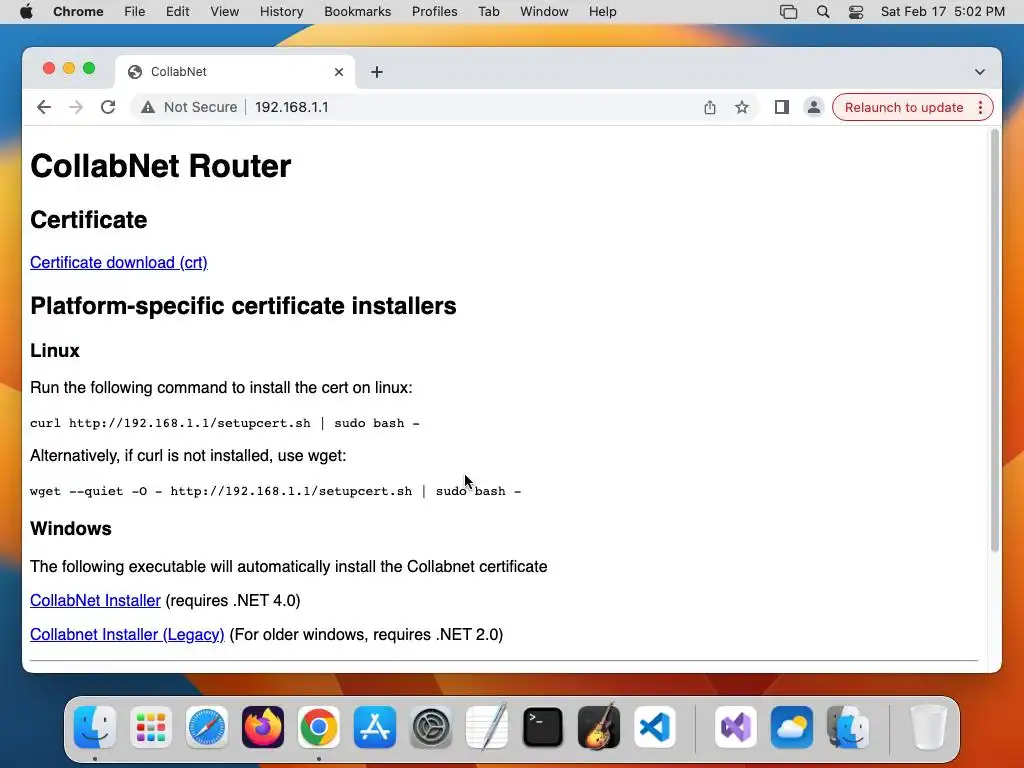Open Launchpad from the dock

[151, 727]
